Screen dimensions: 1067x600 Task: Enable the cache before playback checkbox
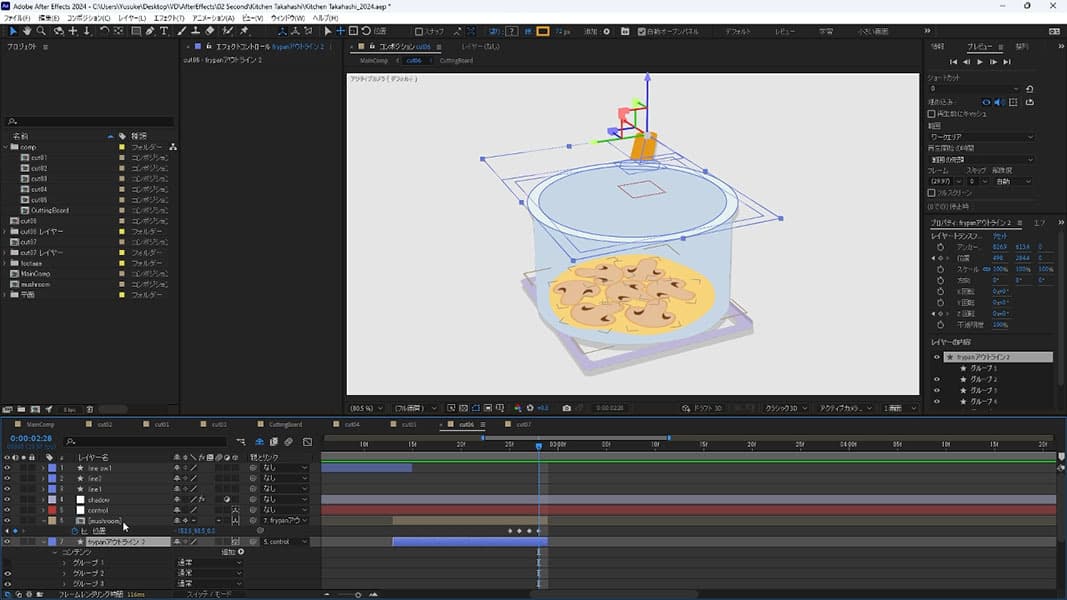click(932, 114)
